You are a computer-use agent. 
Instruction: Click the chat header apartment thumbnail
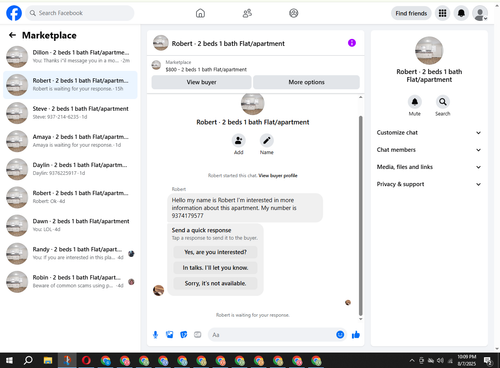(x=160, y=43)
